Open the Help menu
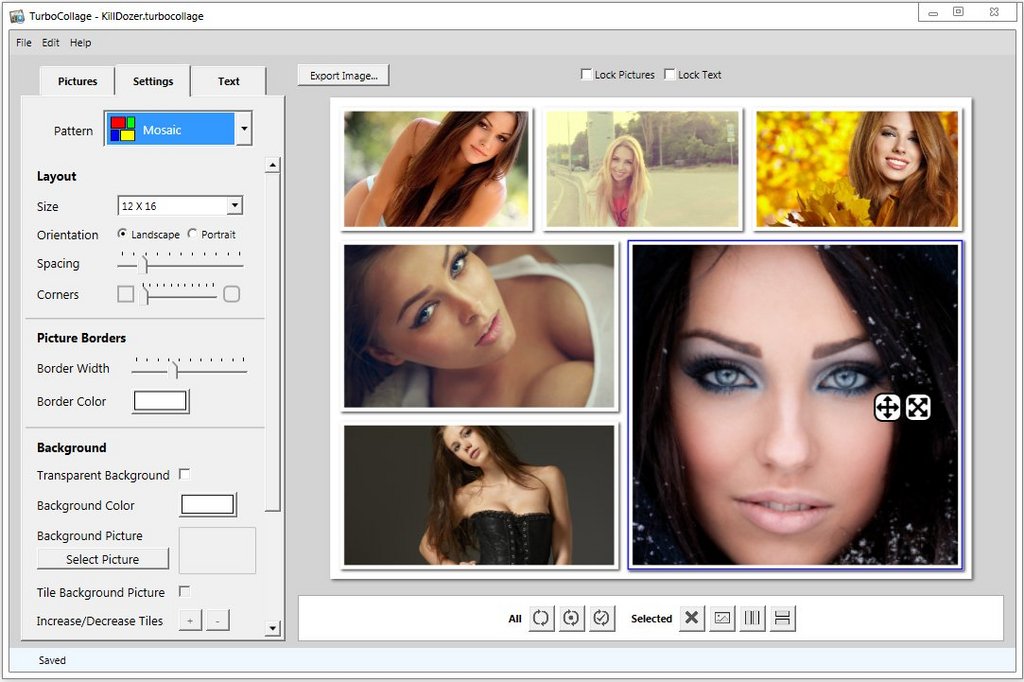 coord(80,42)
